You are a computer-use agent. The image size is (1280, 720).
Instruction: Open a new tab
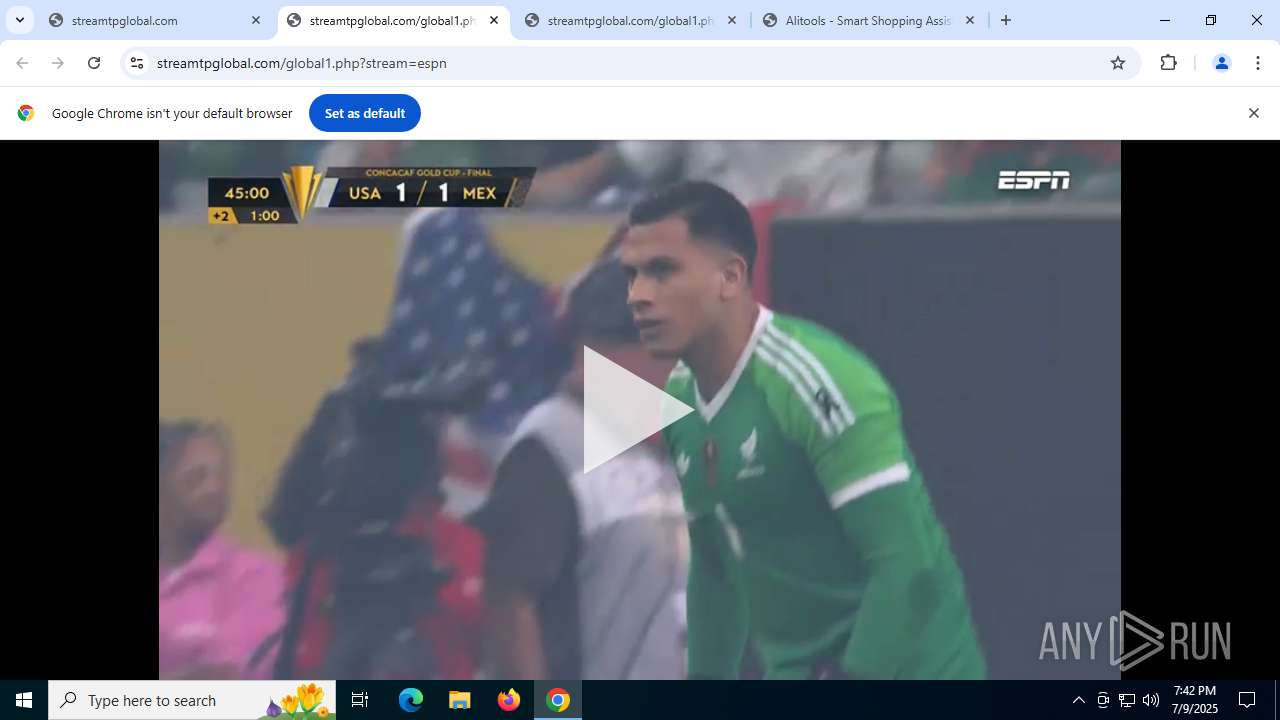(1006, 20)
